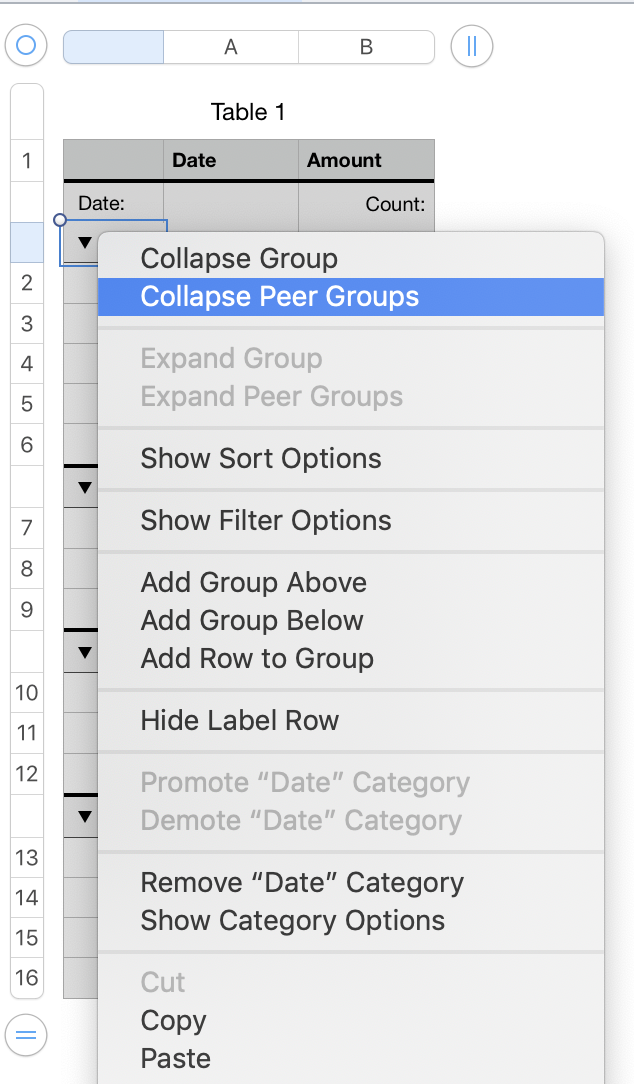Select Collapse Peer Groups menu item
Viewport: 634px width, 1084px height.
click(280, 297)
